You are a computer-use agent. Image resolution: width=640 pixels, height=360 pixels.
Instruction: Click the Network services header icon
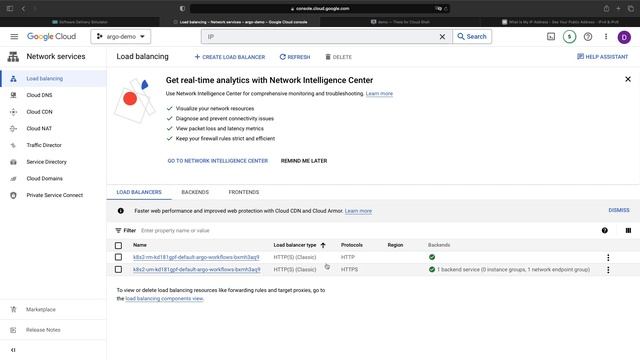pyautogui.click(x=13, y=57)
